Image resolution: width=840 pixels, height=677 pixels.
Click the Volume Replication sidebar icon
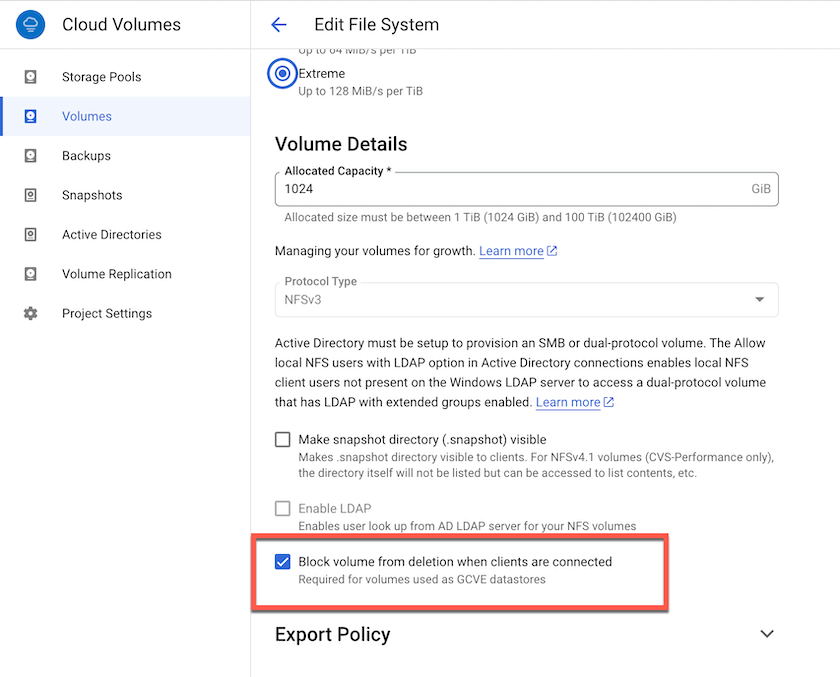[x=31, y=274]
